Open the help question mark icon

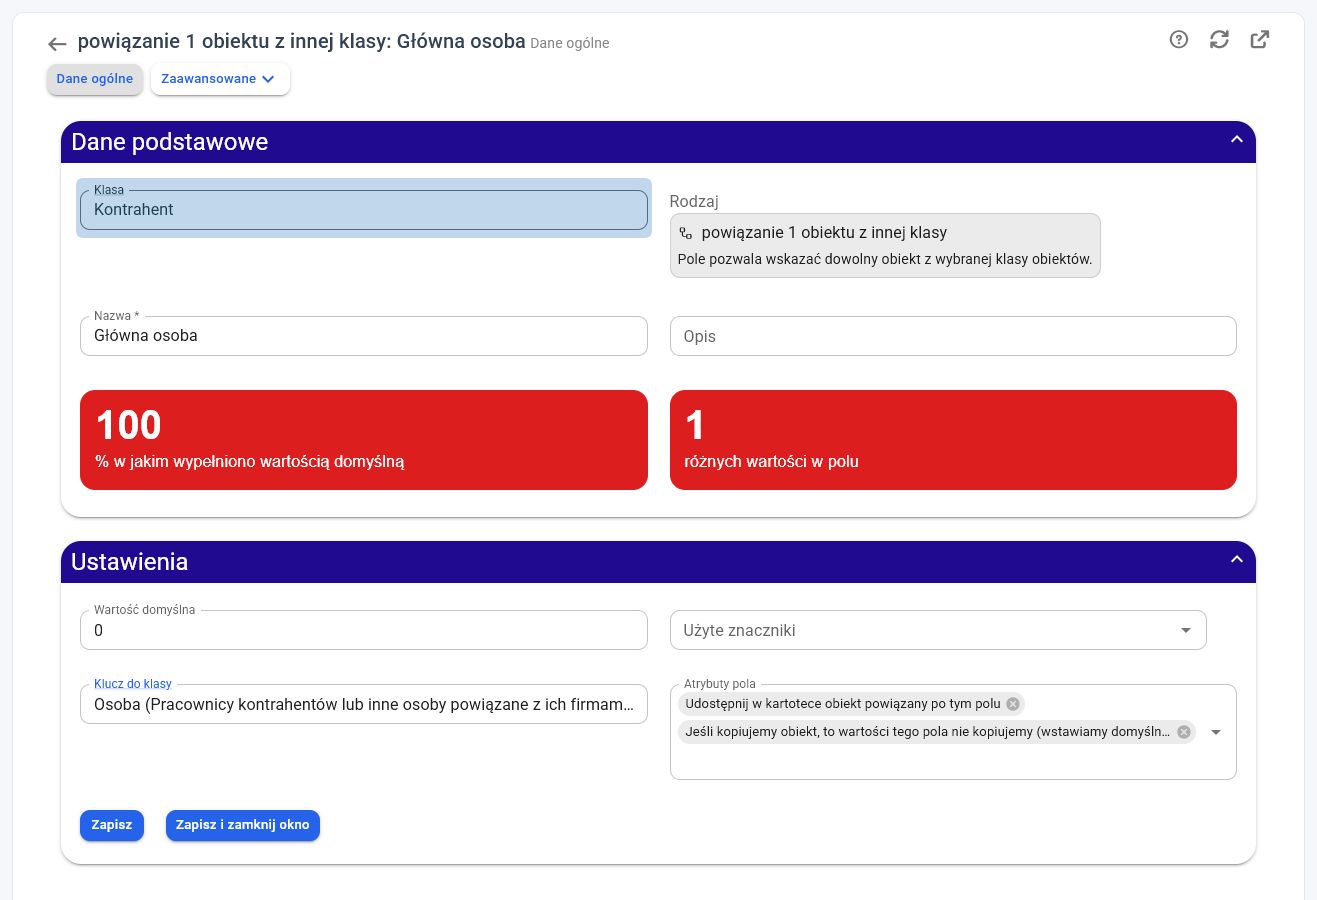point(1179,40)
